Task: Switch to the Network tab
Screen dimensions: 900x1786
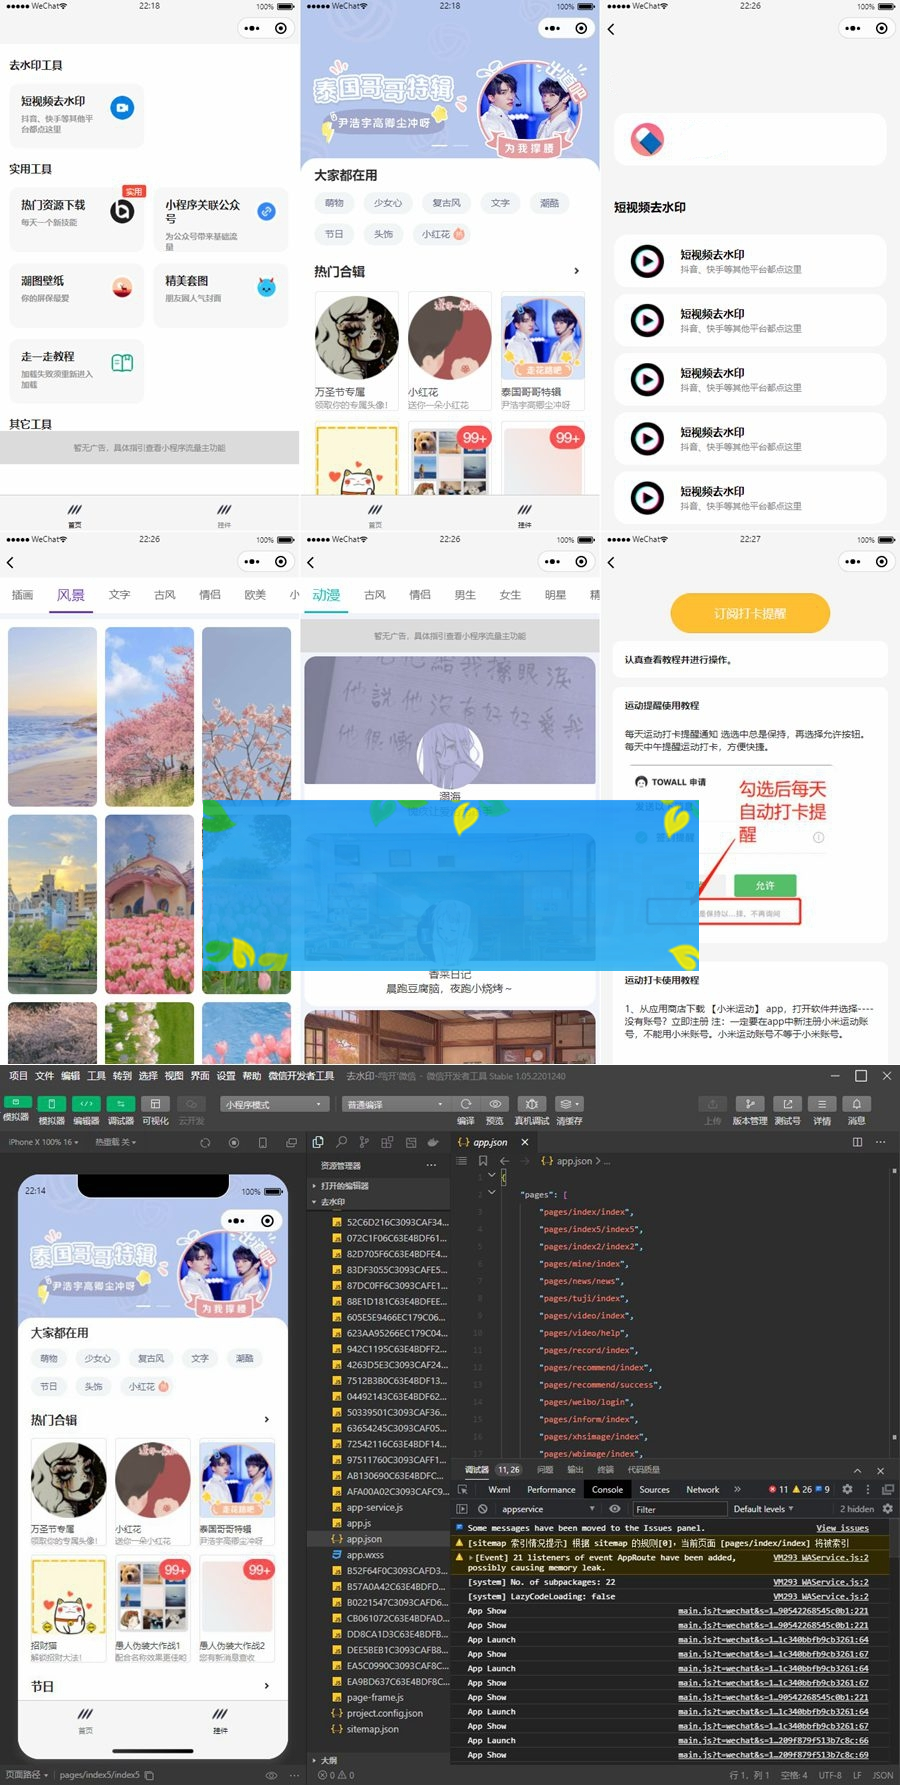Action: coord(702,1489)
